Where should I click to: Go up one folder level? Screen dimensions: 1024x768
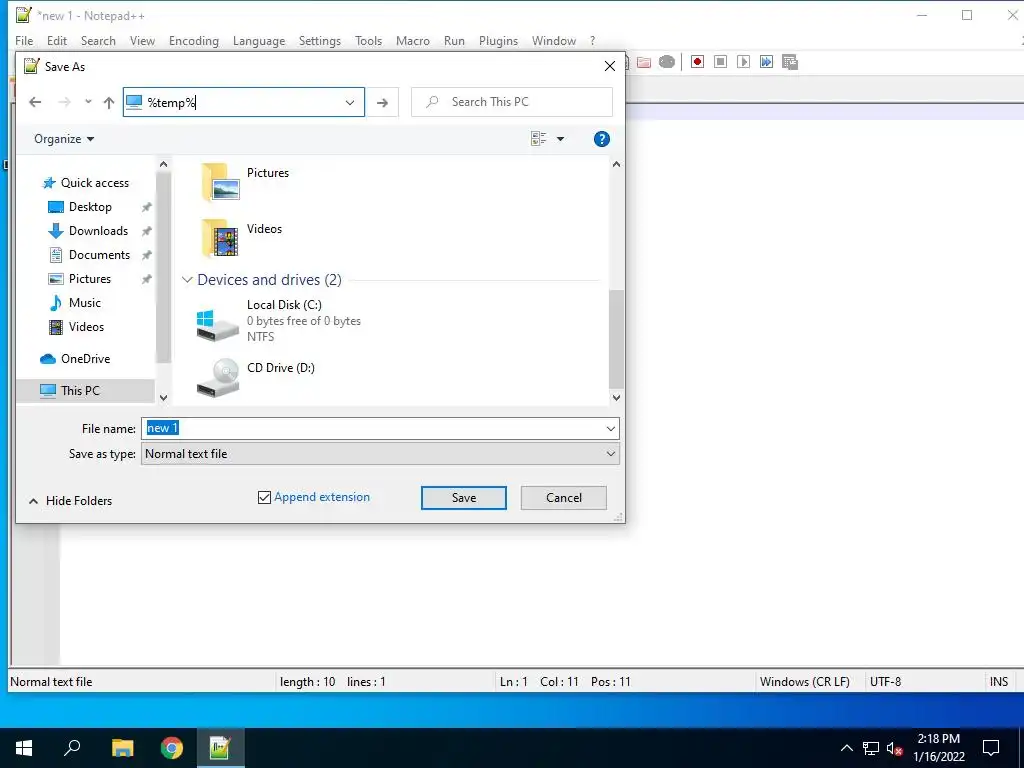click(x=109, y=103)
